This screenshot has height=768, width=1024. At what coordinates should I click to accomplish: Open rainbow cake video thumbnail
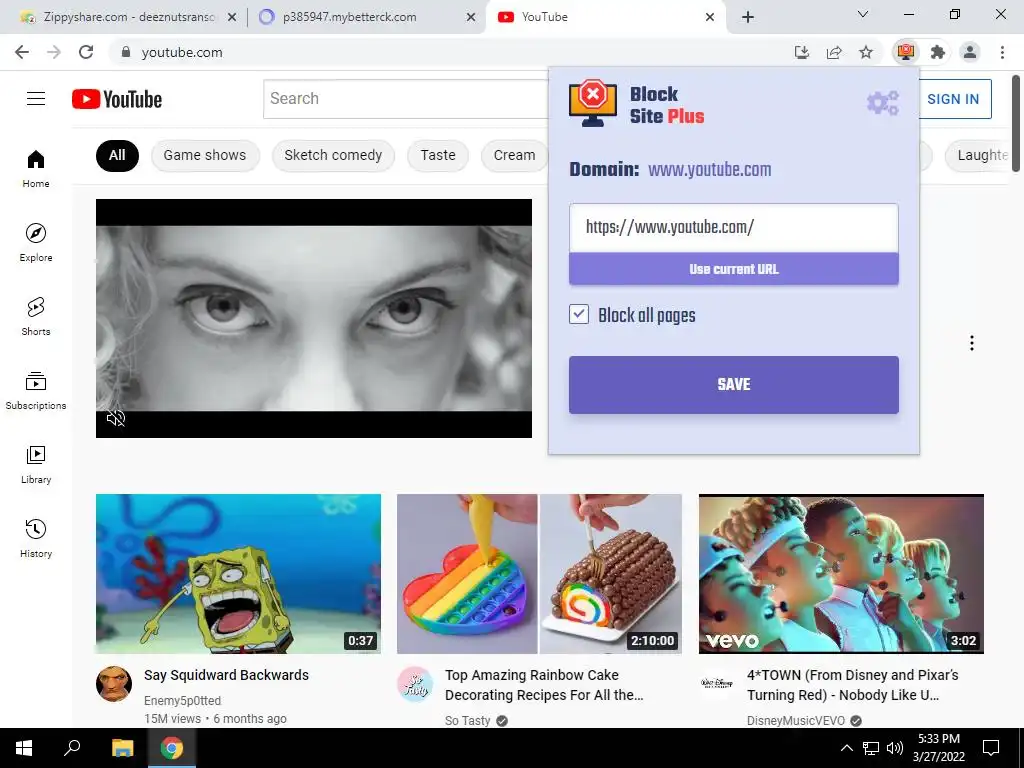539,573
